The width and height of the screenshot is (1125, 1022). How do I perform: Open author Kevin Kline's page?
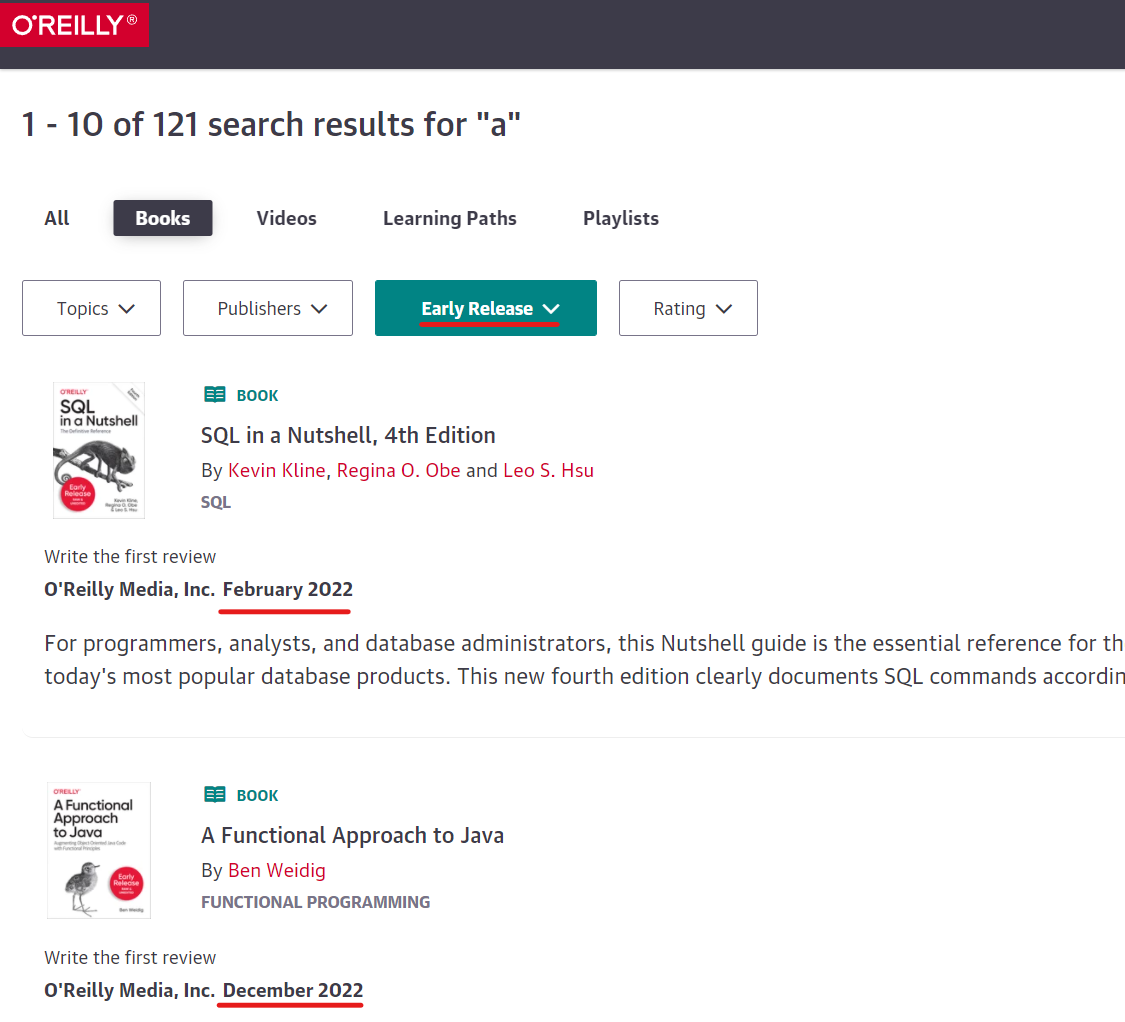(x=277, y=470)
